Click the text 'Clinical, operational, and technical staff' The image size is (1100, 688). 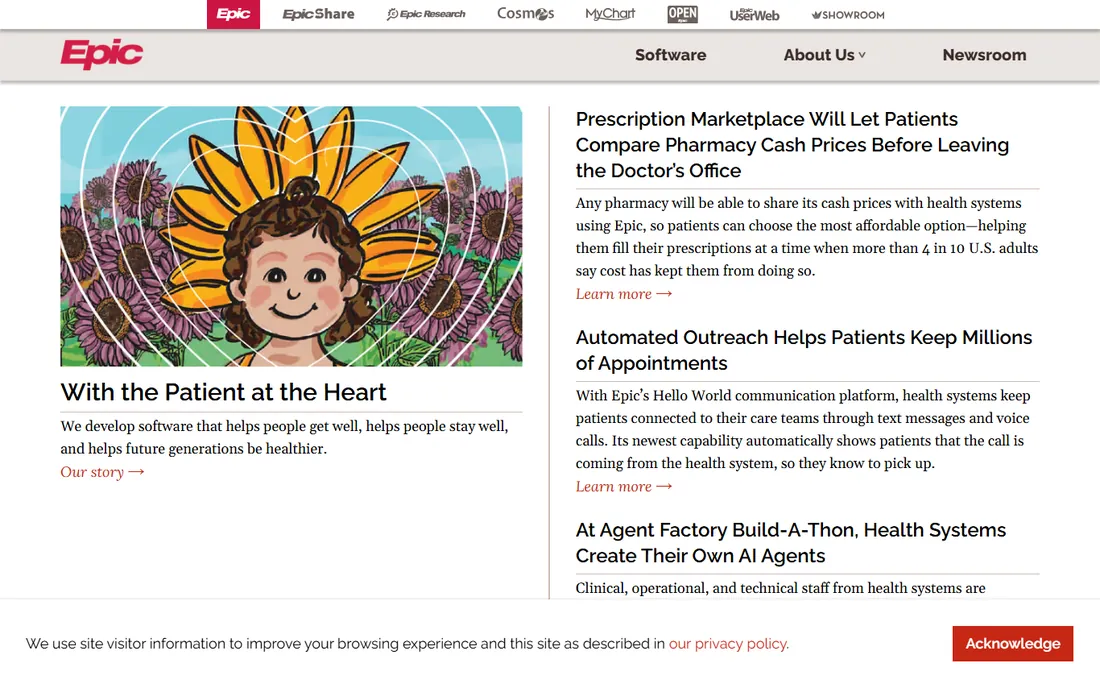pos(702,588)
